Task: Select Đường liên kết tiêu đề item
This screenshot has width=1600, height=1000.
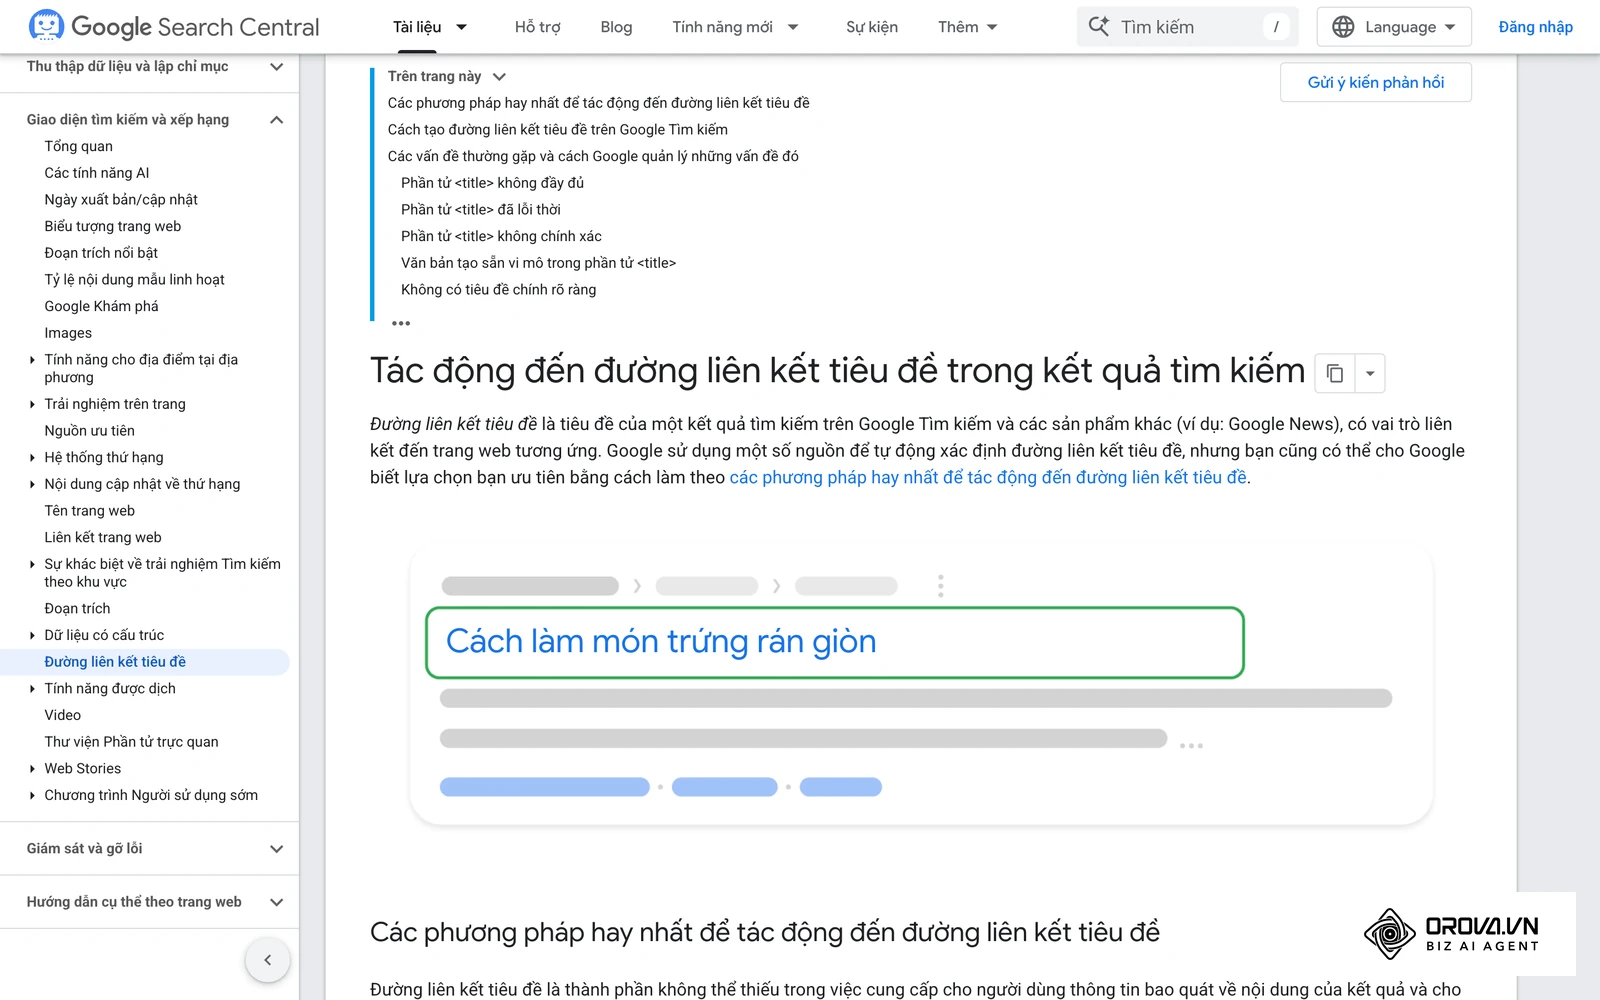Action: (x=115, y=662)
